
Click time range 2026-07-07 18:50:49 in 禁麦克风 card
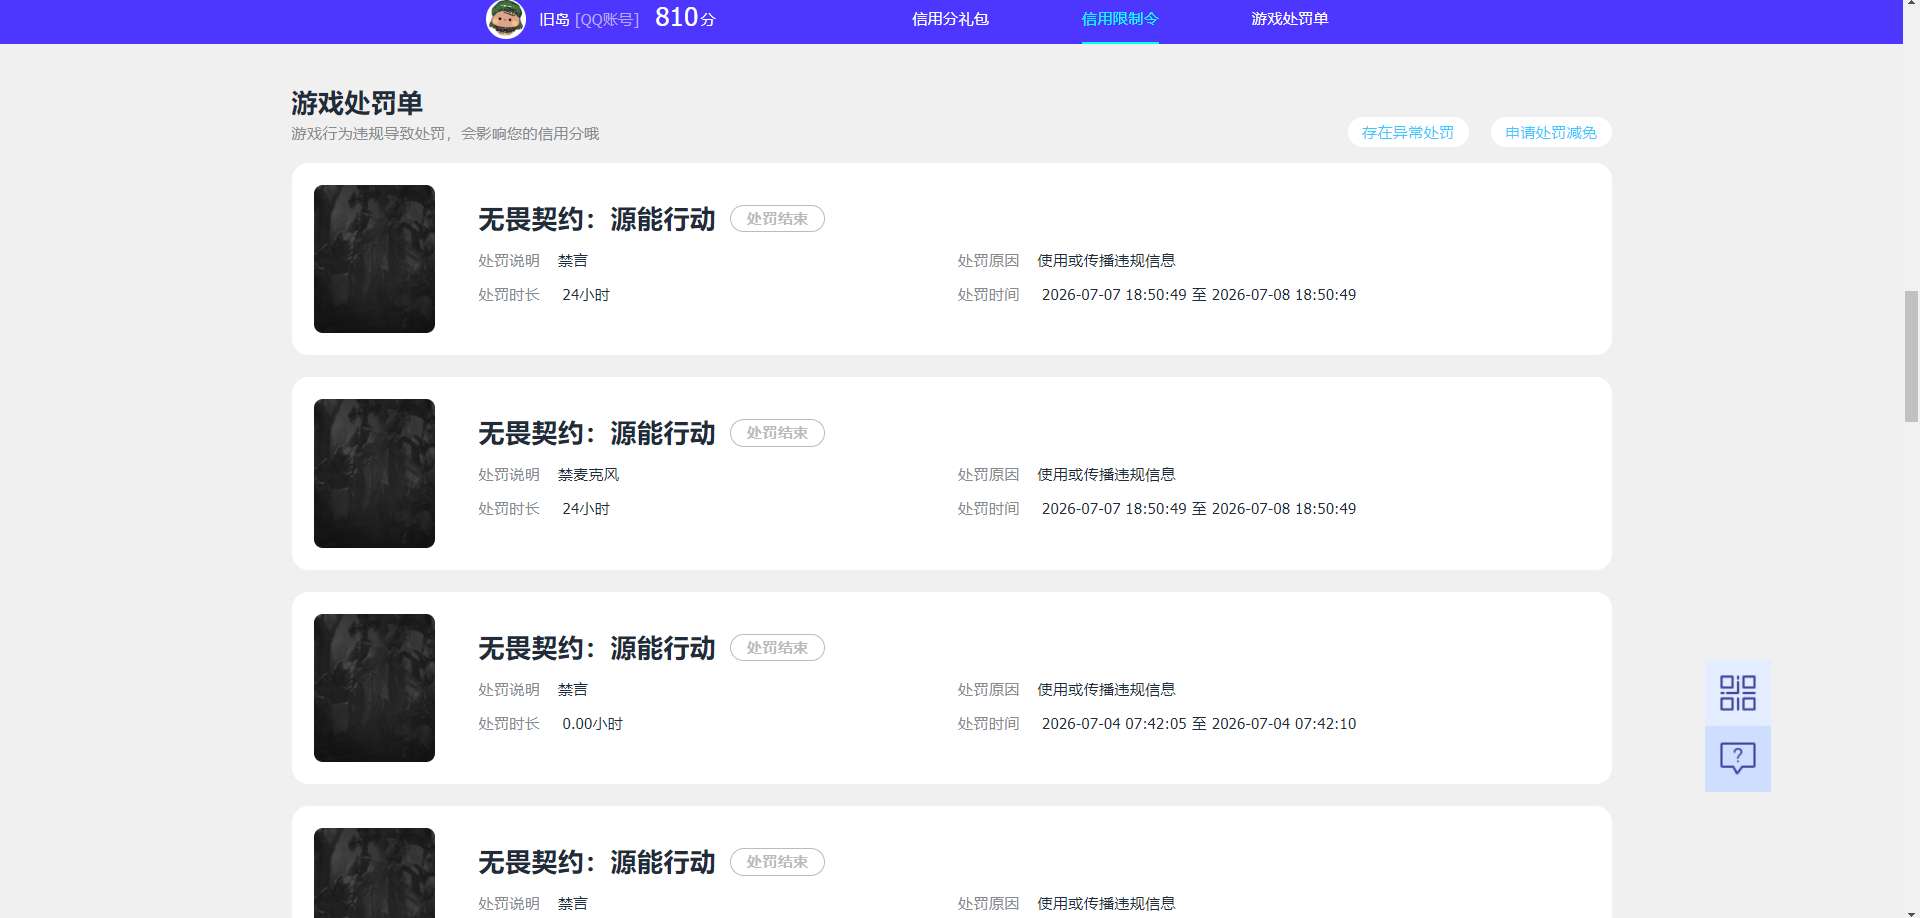[x=1199, y=509]
